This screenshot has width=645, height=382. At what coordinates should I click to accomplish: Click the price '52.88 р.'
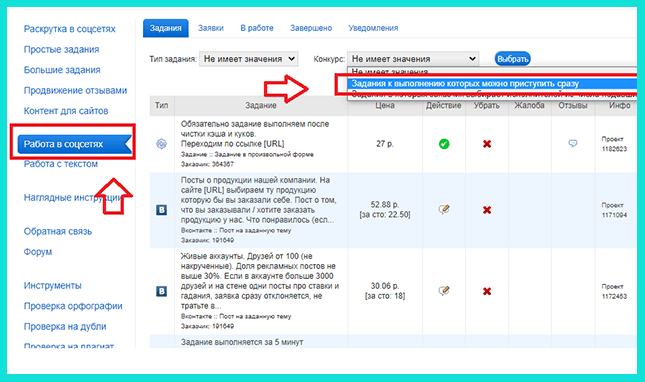(x=385, y=204)
